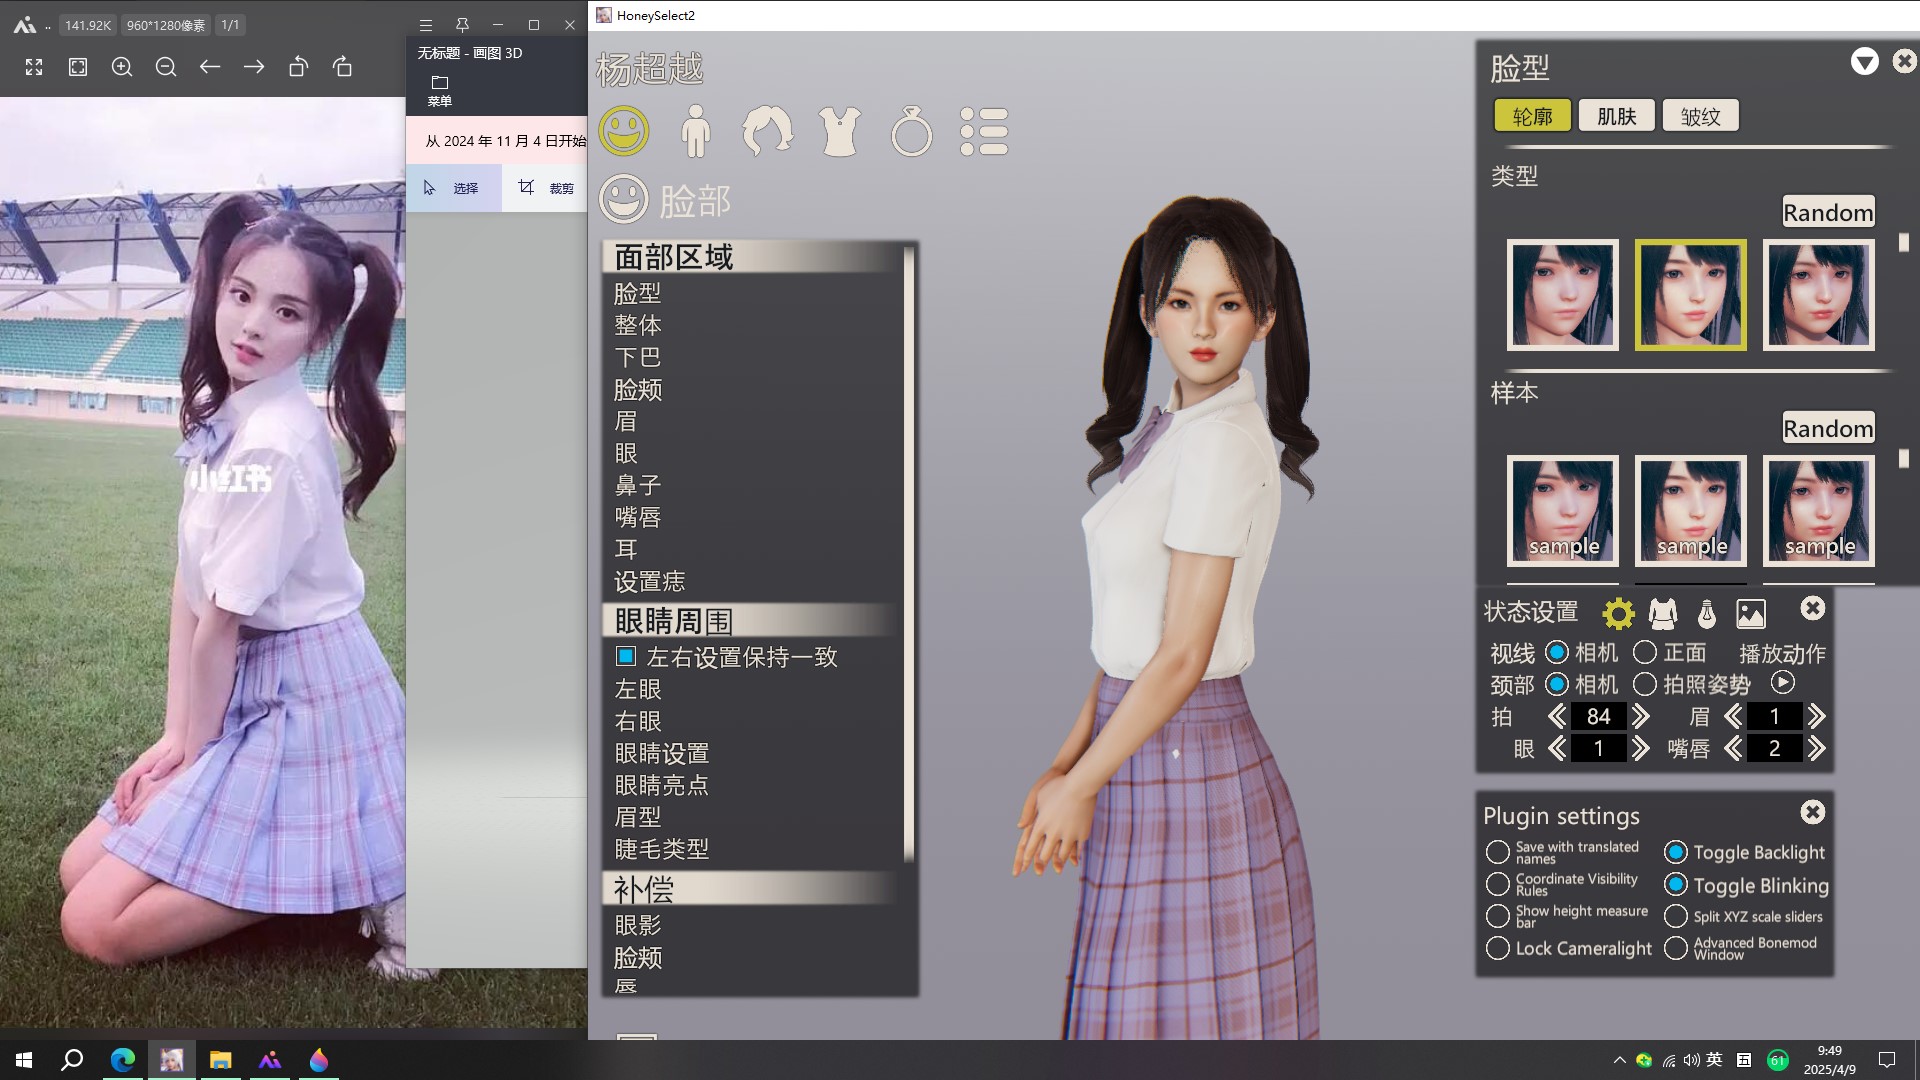Click the Random button under 类型
1920x1080 pixels.
pos(1827,212)
